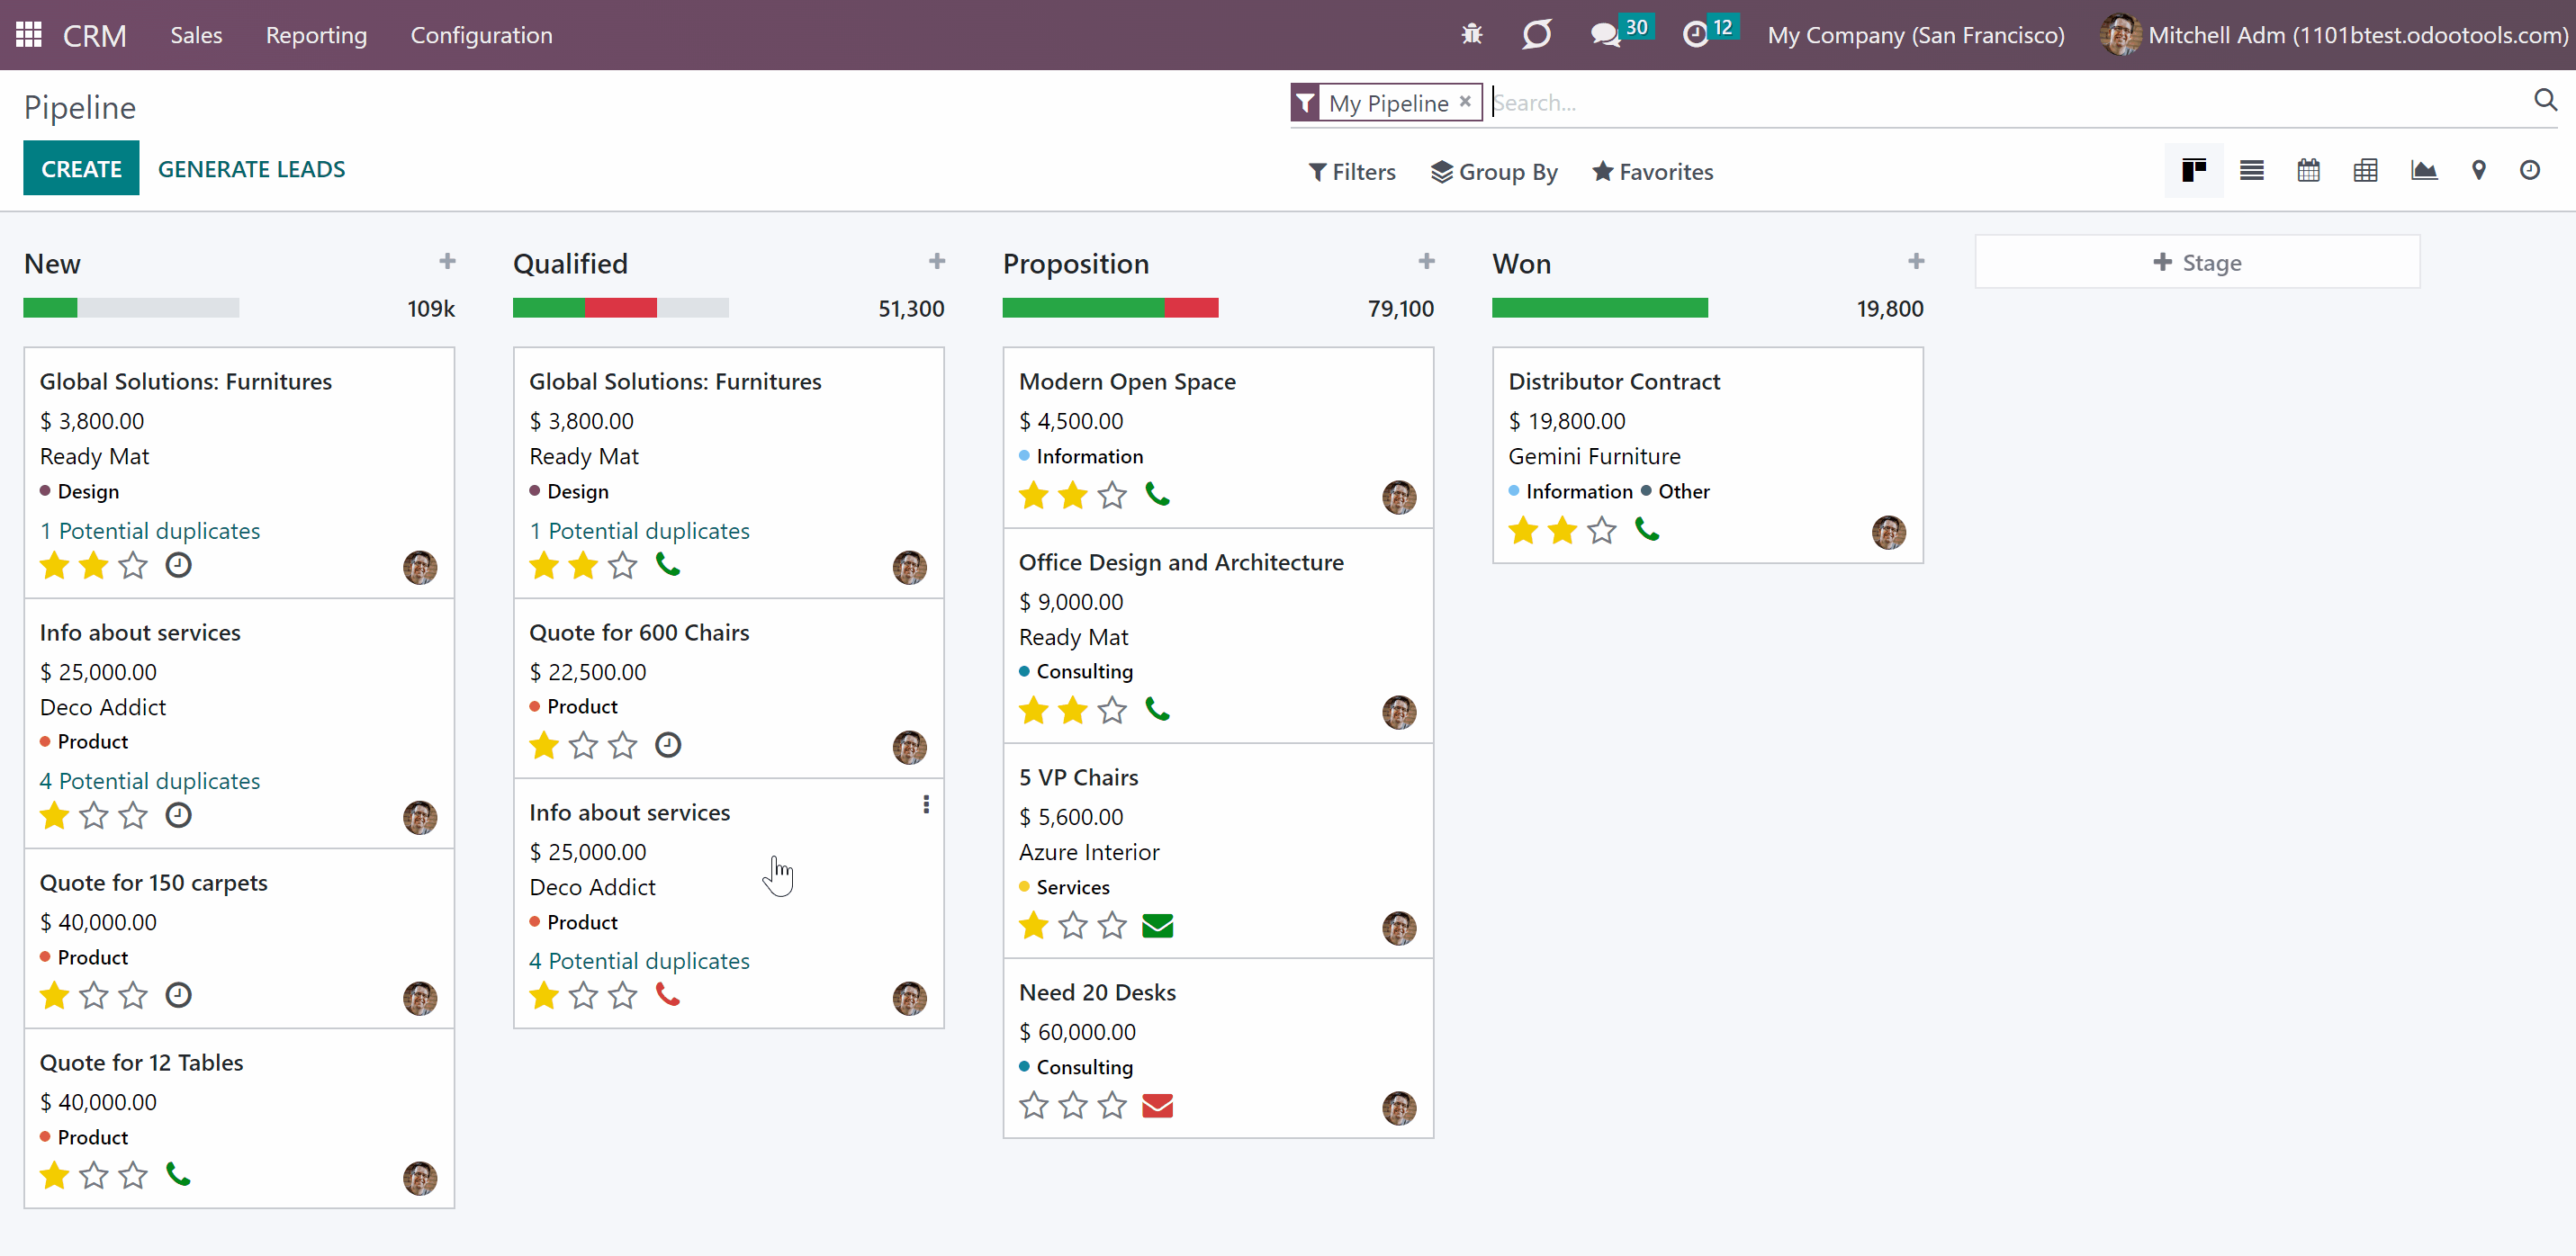Expand the Filters dropdown

1352,172
